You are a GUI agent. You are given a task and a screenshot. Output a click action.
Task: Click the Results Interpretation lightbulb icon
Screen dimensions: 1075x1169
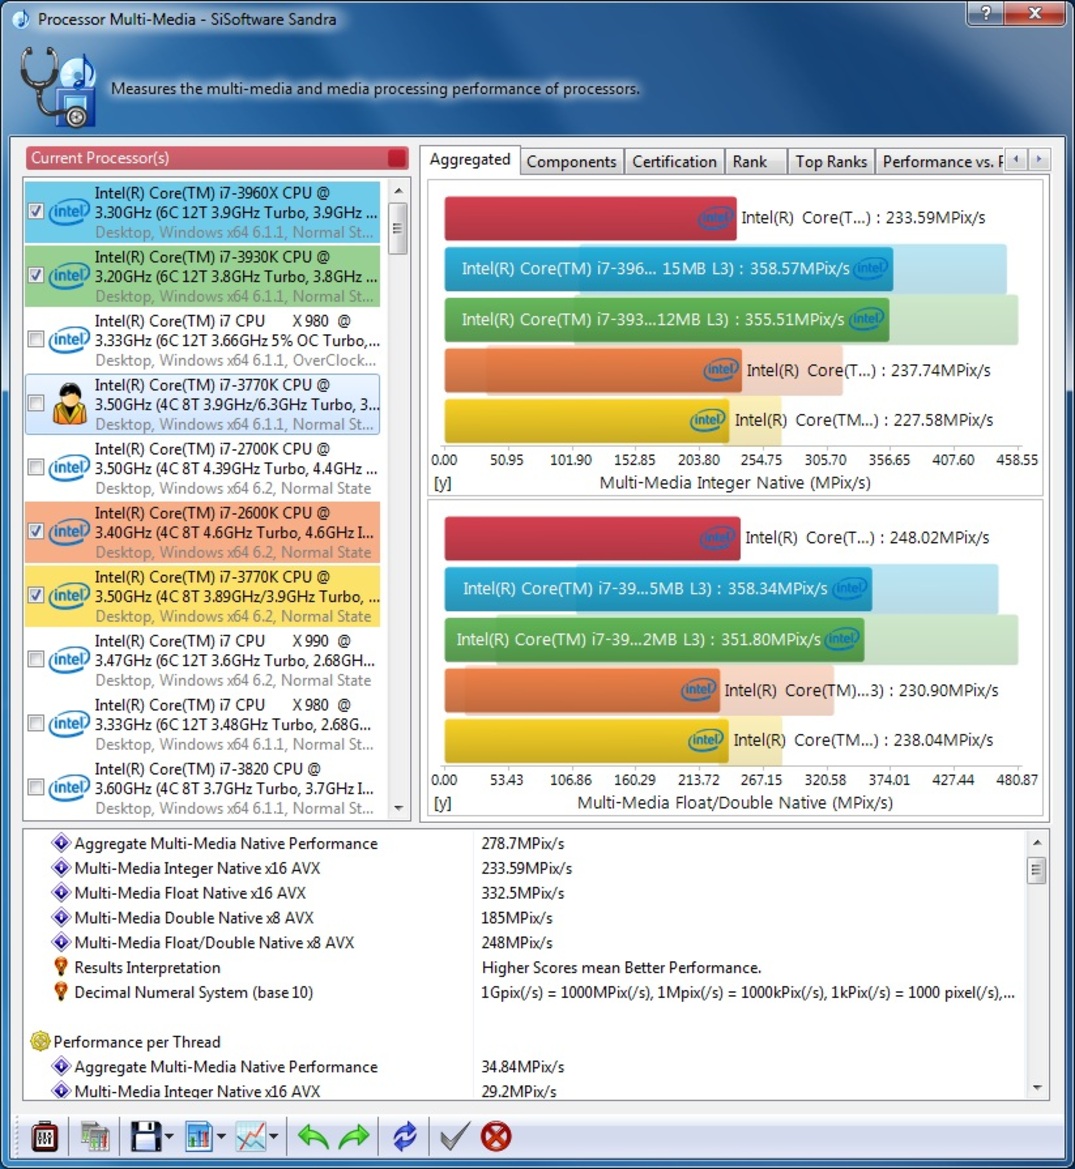tap(61, 967)
